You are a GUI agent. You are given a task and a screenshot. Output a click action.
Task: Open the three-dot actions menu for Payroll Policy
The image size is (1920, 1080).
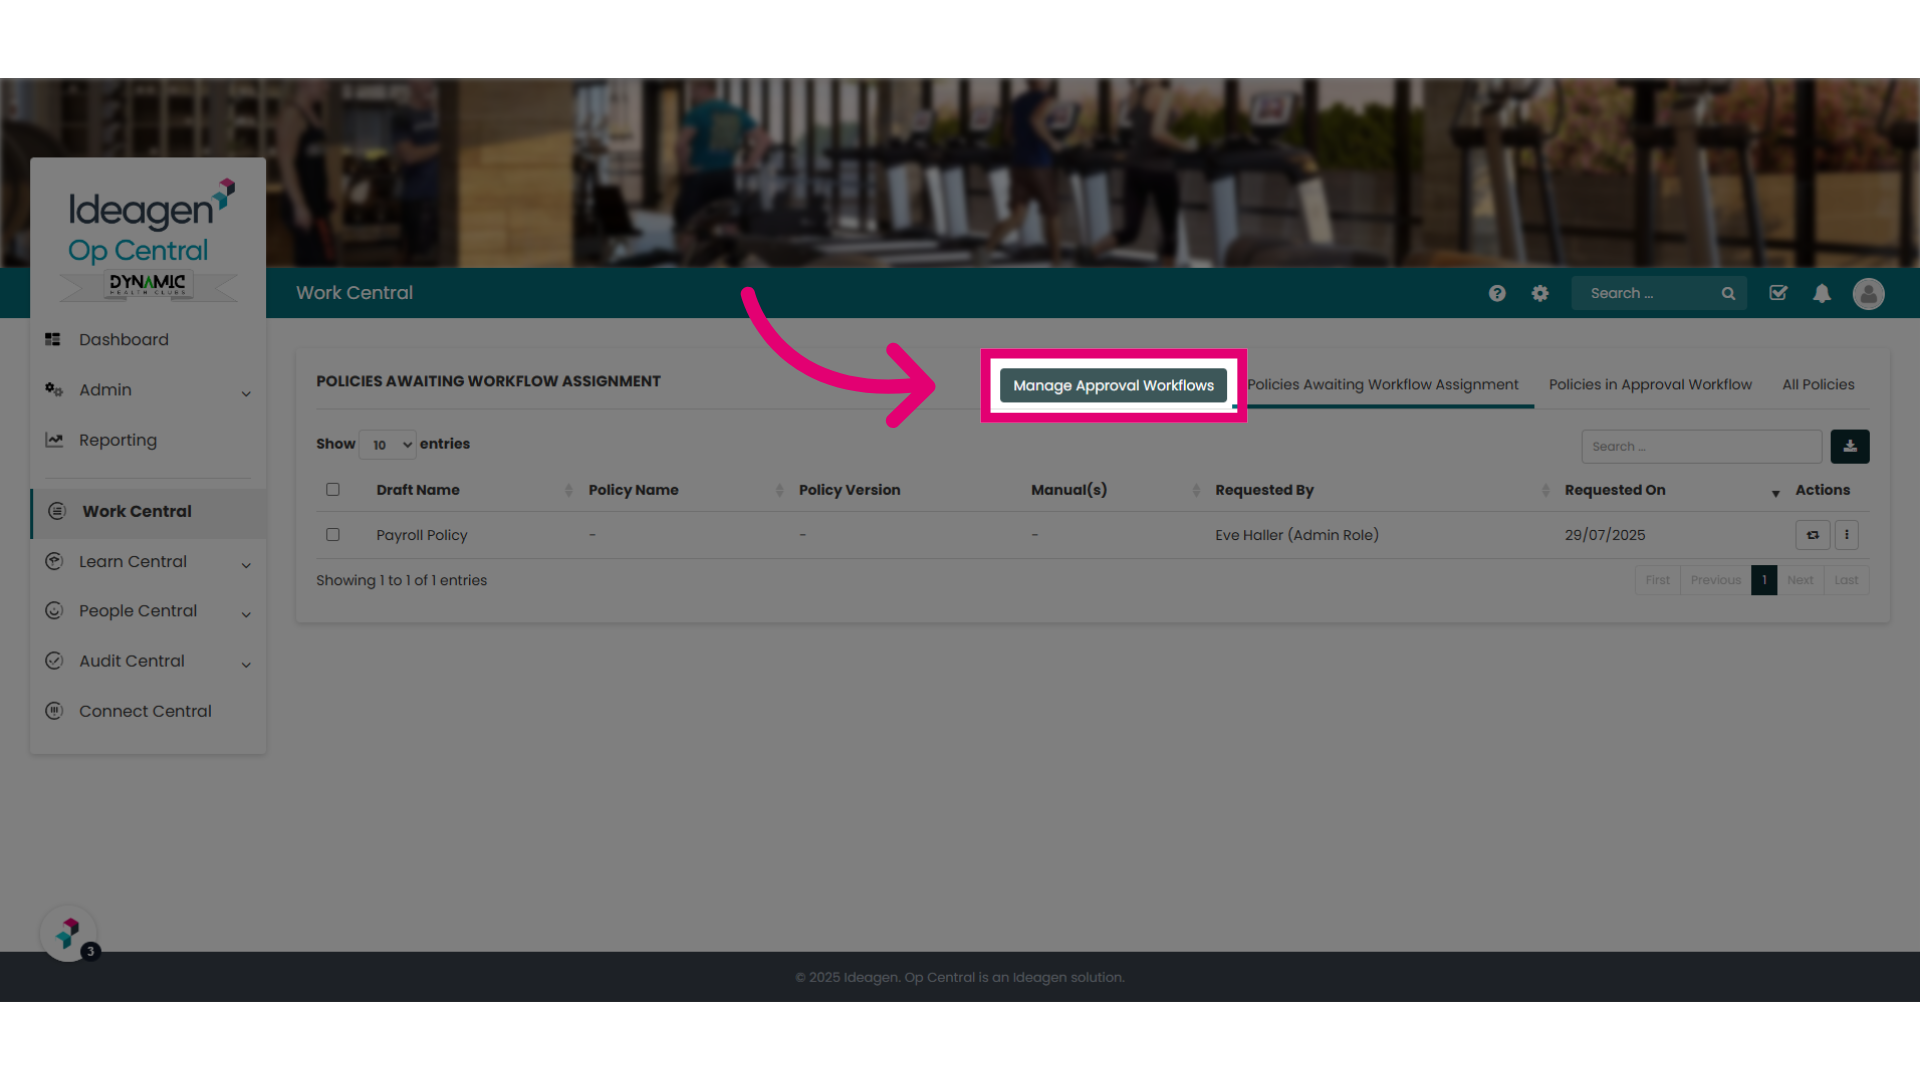click(1847, 535)
